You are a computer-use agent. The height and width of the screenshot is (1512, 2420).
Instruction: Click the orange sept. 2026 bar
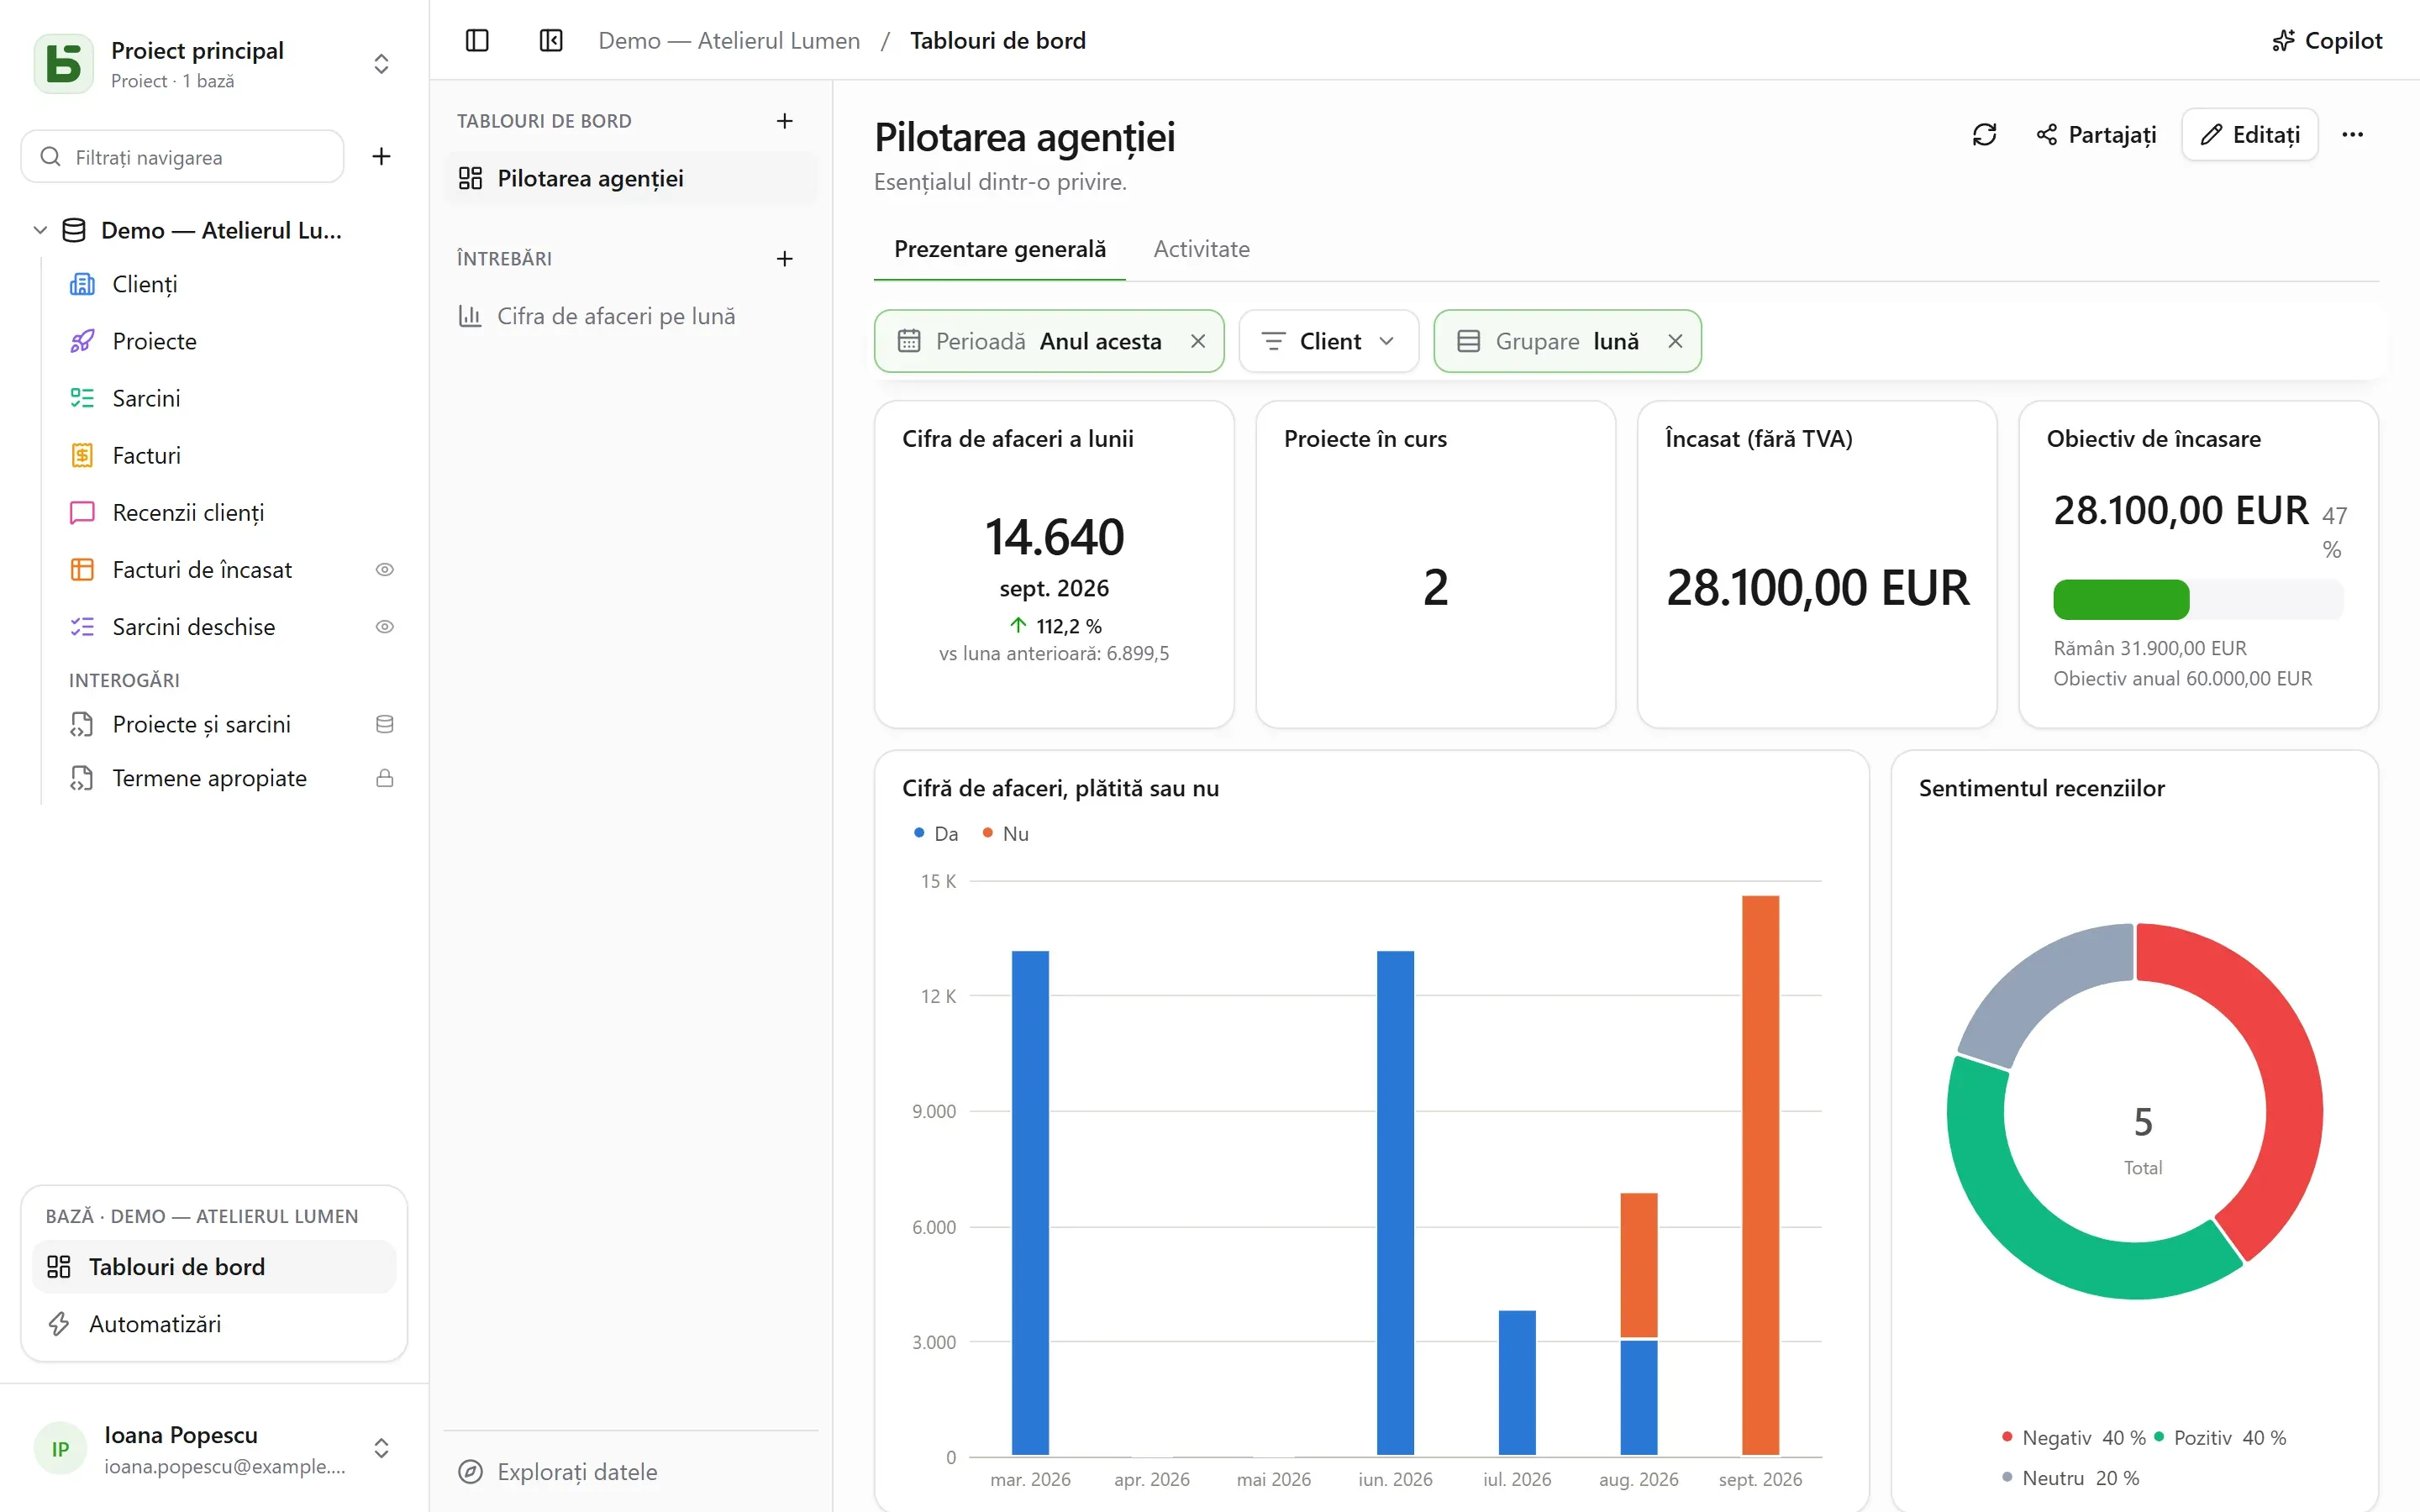coord(1760,1174)
